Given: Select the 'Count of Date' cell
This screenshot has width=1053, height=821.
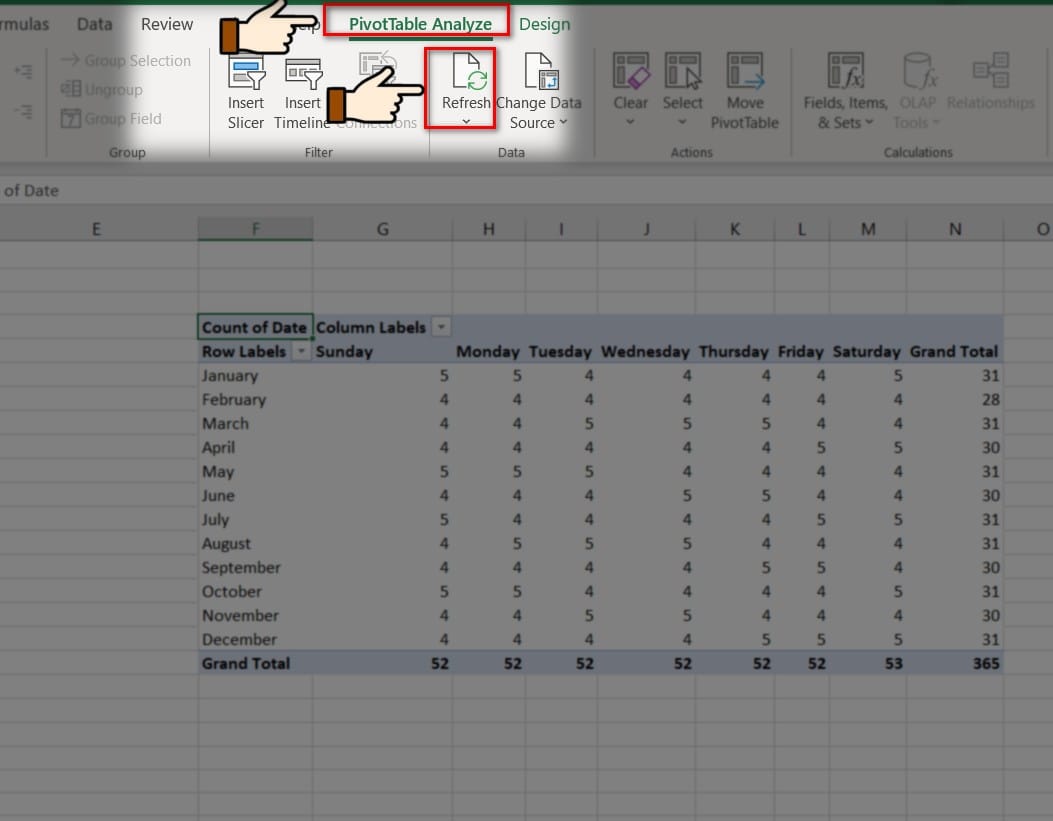Looking at the screenshot, I should 255,327.
